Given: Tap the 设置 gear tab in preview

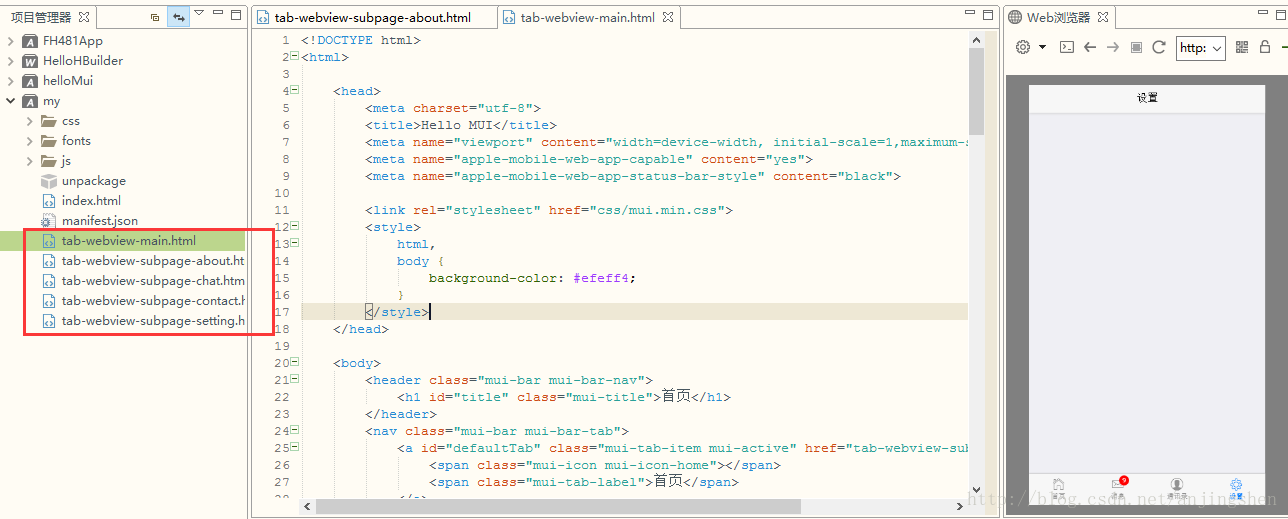Looking at the screenshot, I should tap(1236, 489).
